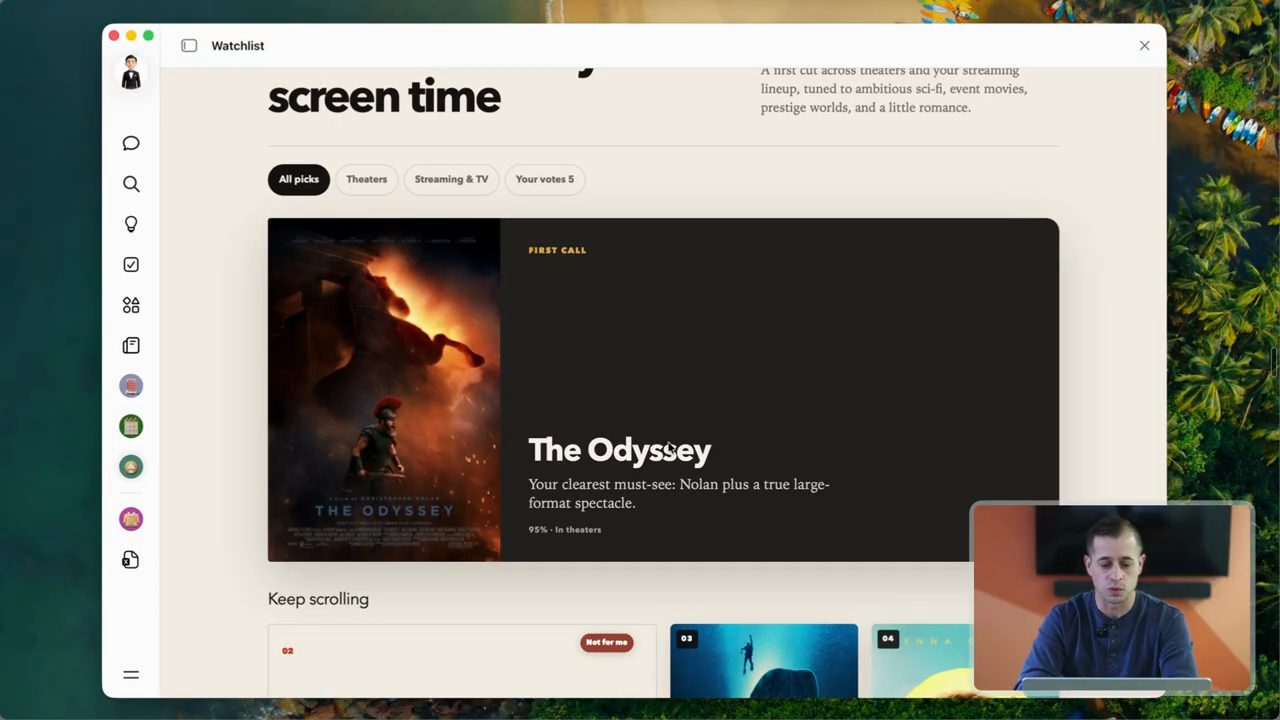Screen dimensions: 1280x720
Task: Close the Watchlist panel with the X
Action: click(x=1145, y=46)
